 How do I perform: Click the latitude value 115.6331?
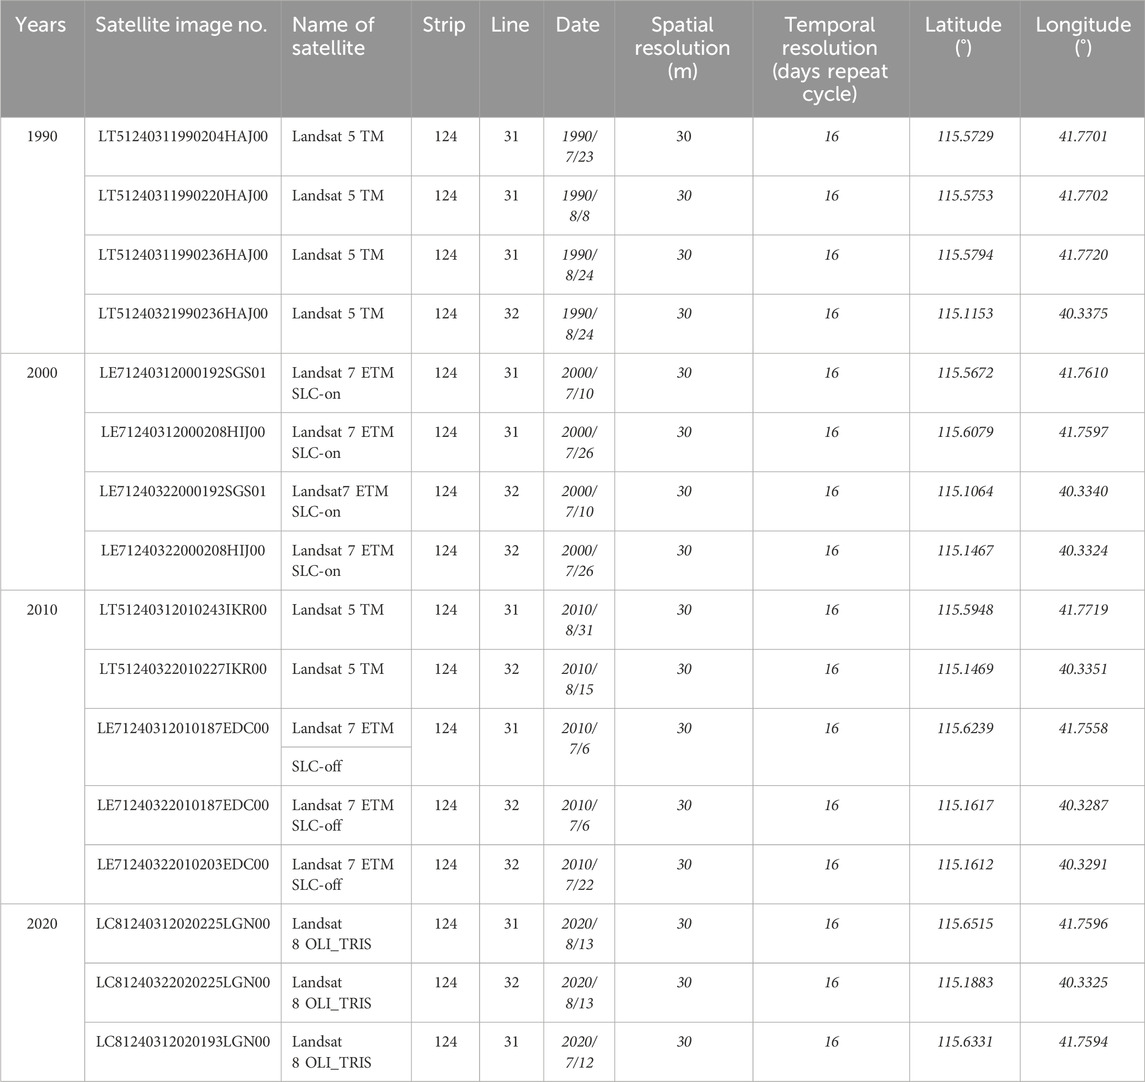965,1042
